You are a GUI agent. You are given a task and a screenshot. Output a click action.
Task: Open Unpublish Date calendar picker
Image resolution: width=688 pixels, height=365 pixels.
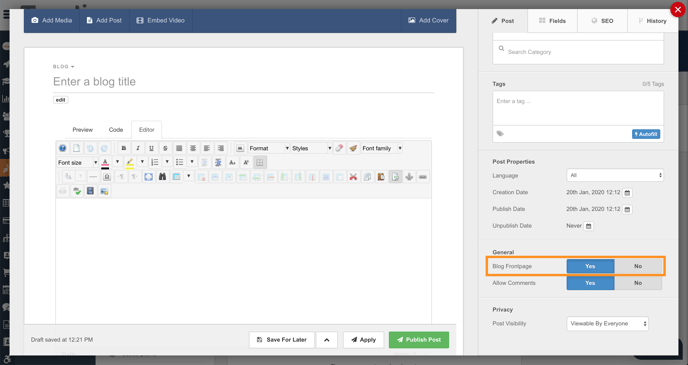589,226
